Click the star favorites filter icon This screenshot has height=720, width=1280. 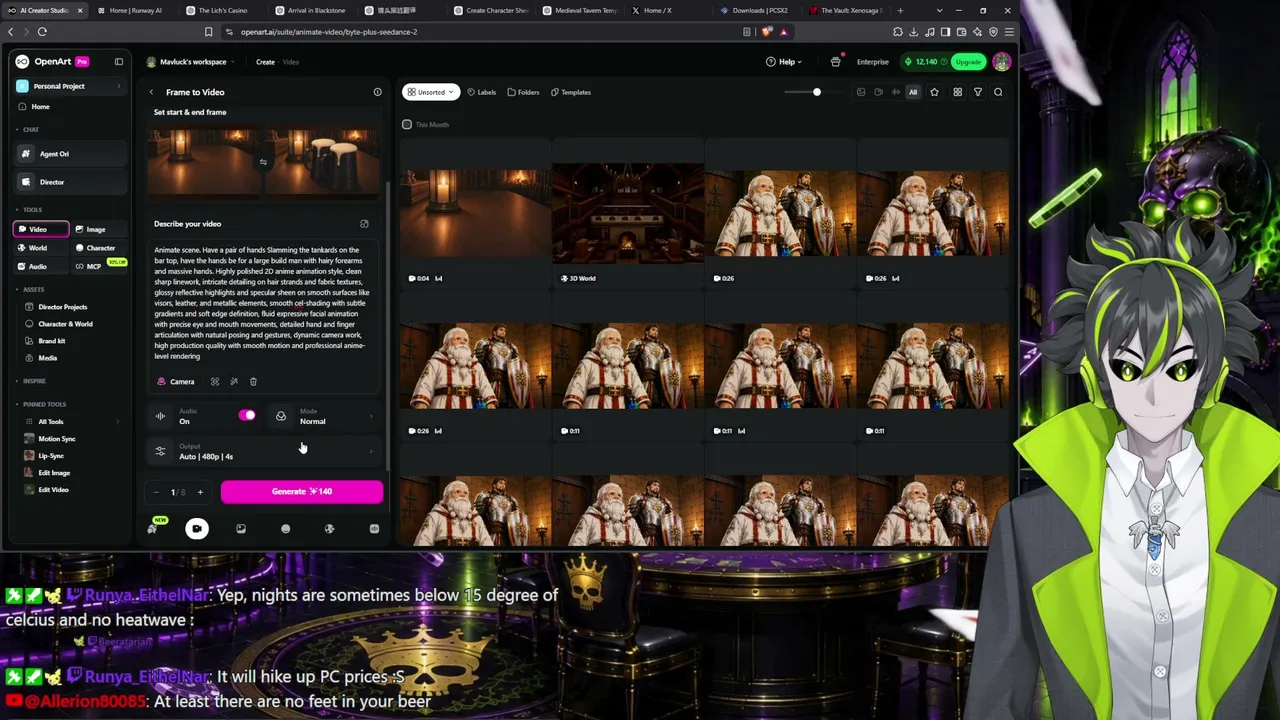[934, 92]
